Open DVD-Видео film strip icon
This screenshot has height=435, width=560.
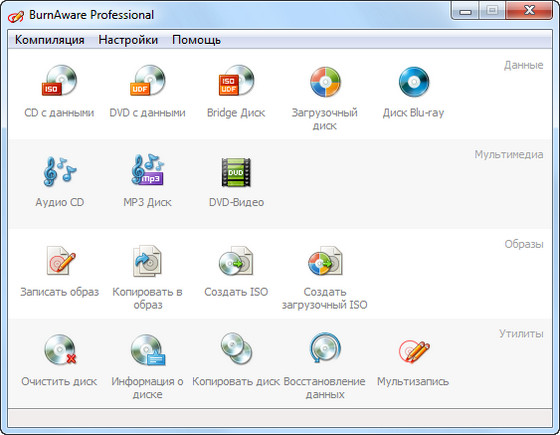236,172
